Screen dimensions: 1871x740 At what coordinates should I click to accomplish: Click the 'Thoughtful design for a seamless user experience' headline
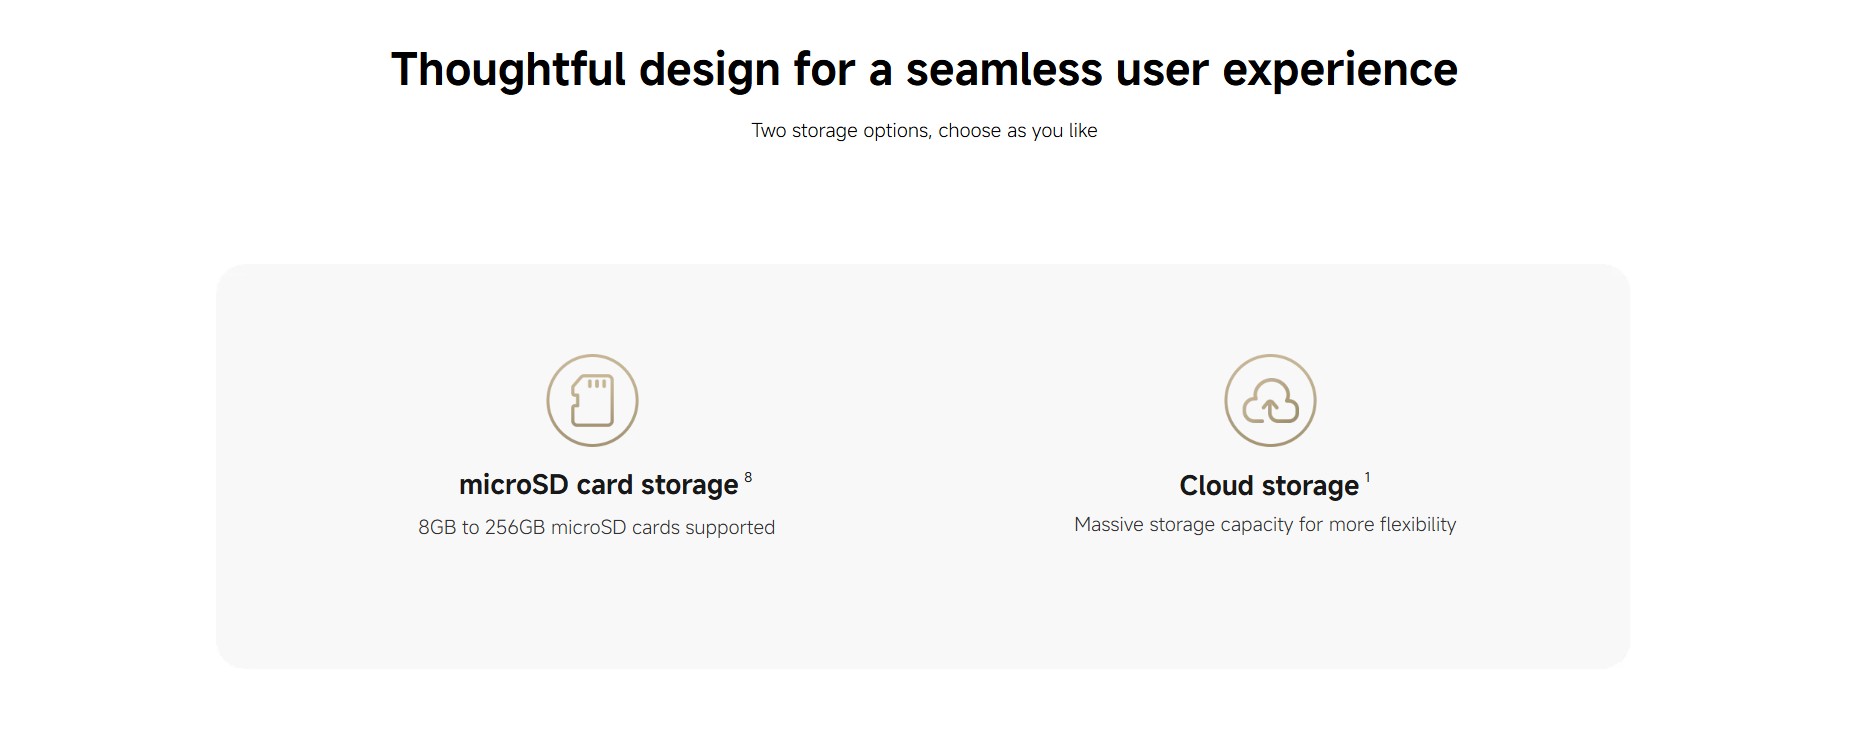[x=924, y=70]
